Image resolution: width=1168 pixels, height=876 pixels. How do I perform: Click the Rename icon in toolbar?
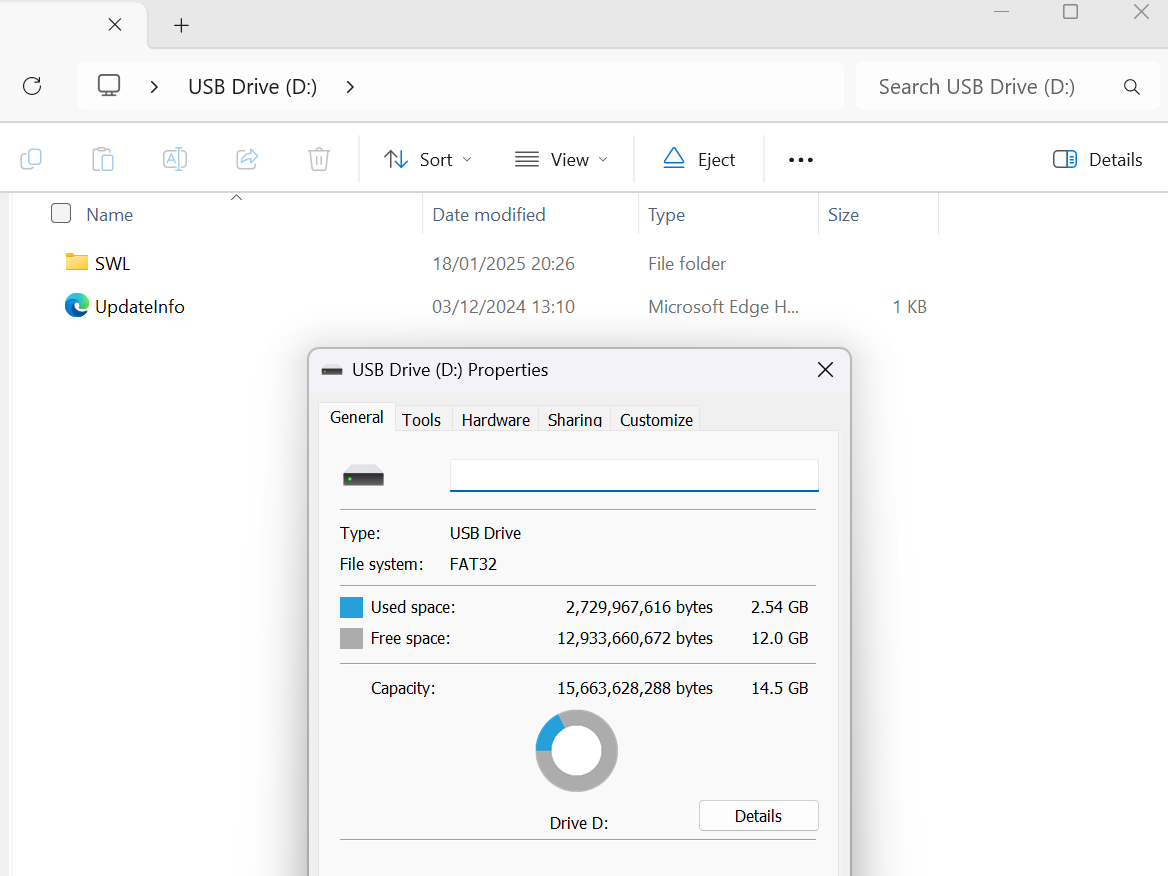(174, 159)
